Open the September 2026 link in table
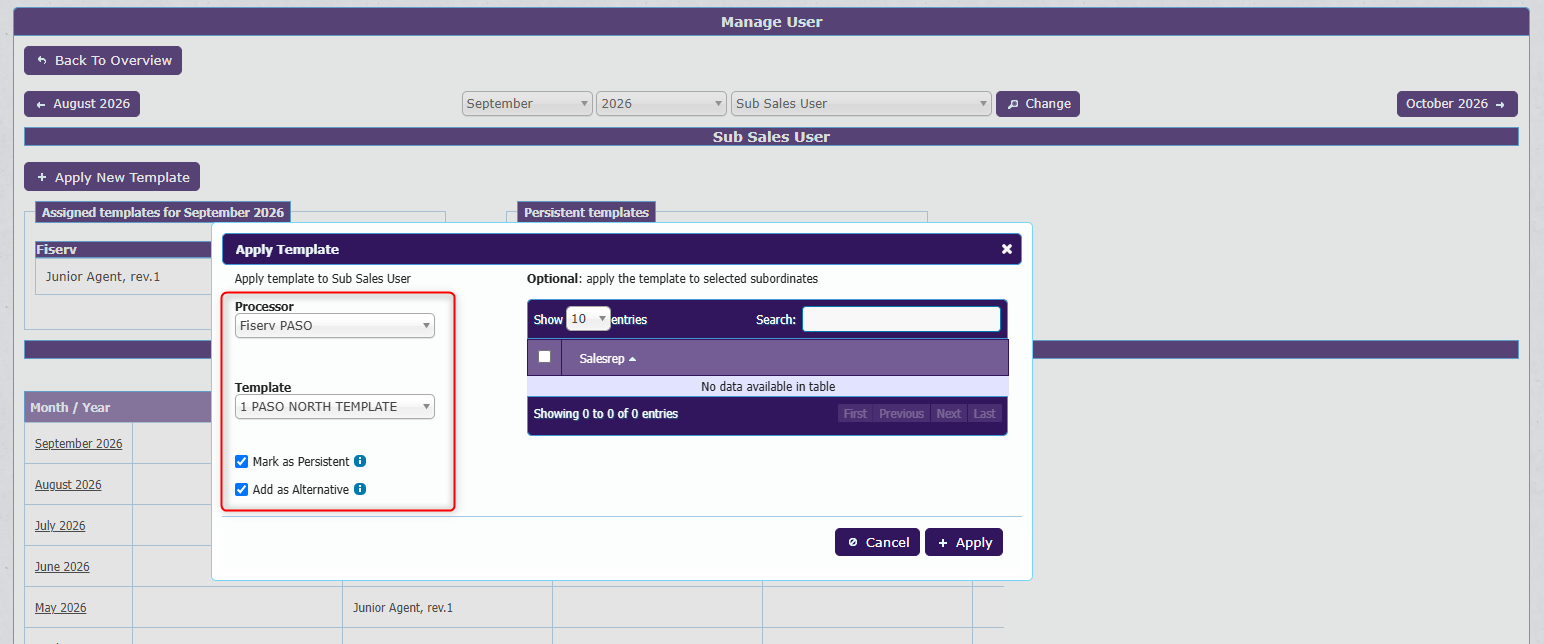This screenshot has width=1544, height=644. [78, 444]
